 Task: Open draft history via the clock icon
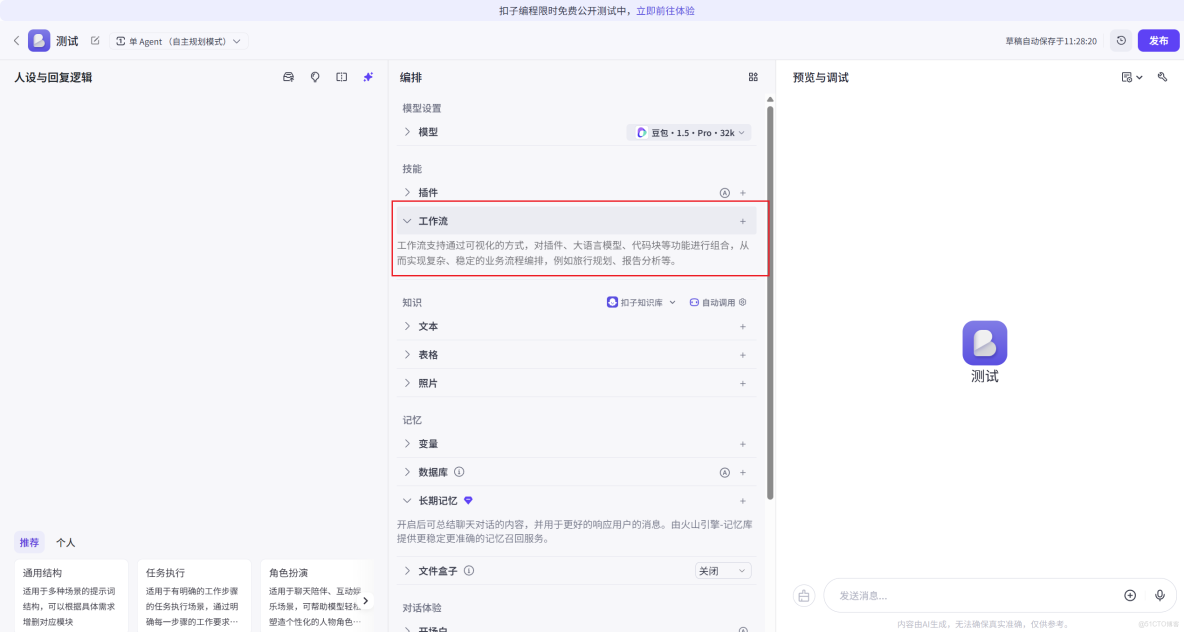1120,41
